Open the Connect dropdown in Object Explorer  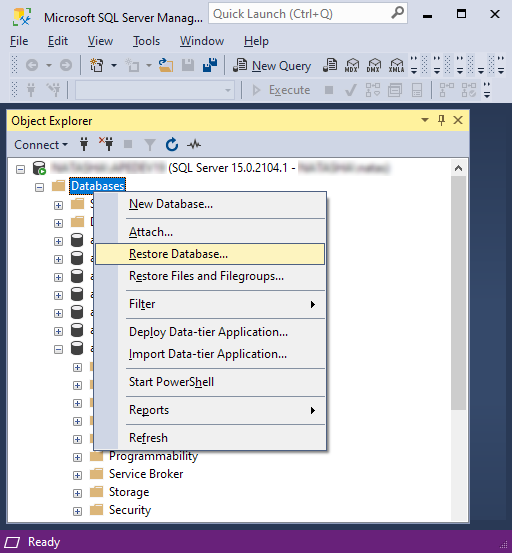(x=41, y=145)
